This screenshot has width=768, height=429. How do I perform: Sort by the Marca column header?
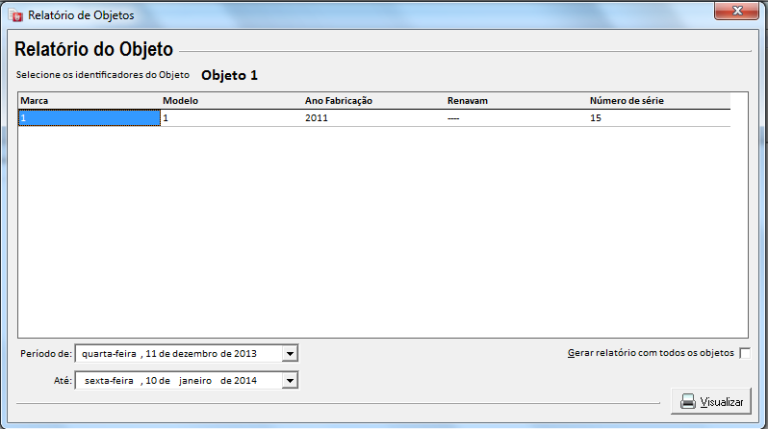coord(35,101)
